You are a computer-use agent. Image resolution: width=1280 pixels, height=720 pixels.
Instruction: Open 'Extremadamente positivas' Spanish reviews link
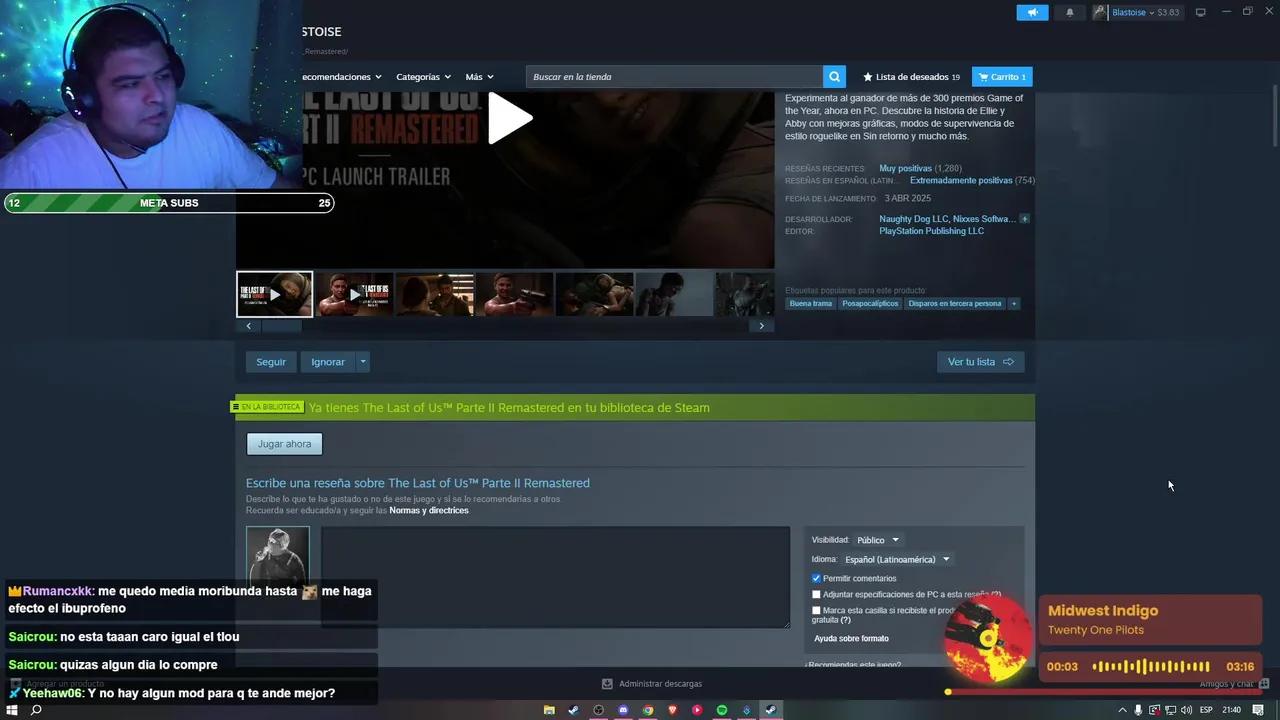pos(961,181)
